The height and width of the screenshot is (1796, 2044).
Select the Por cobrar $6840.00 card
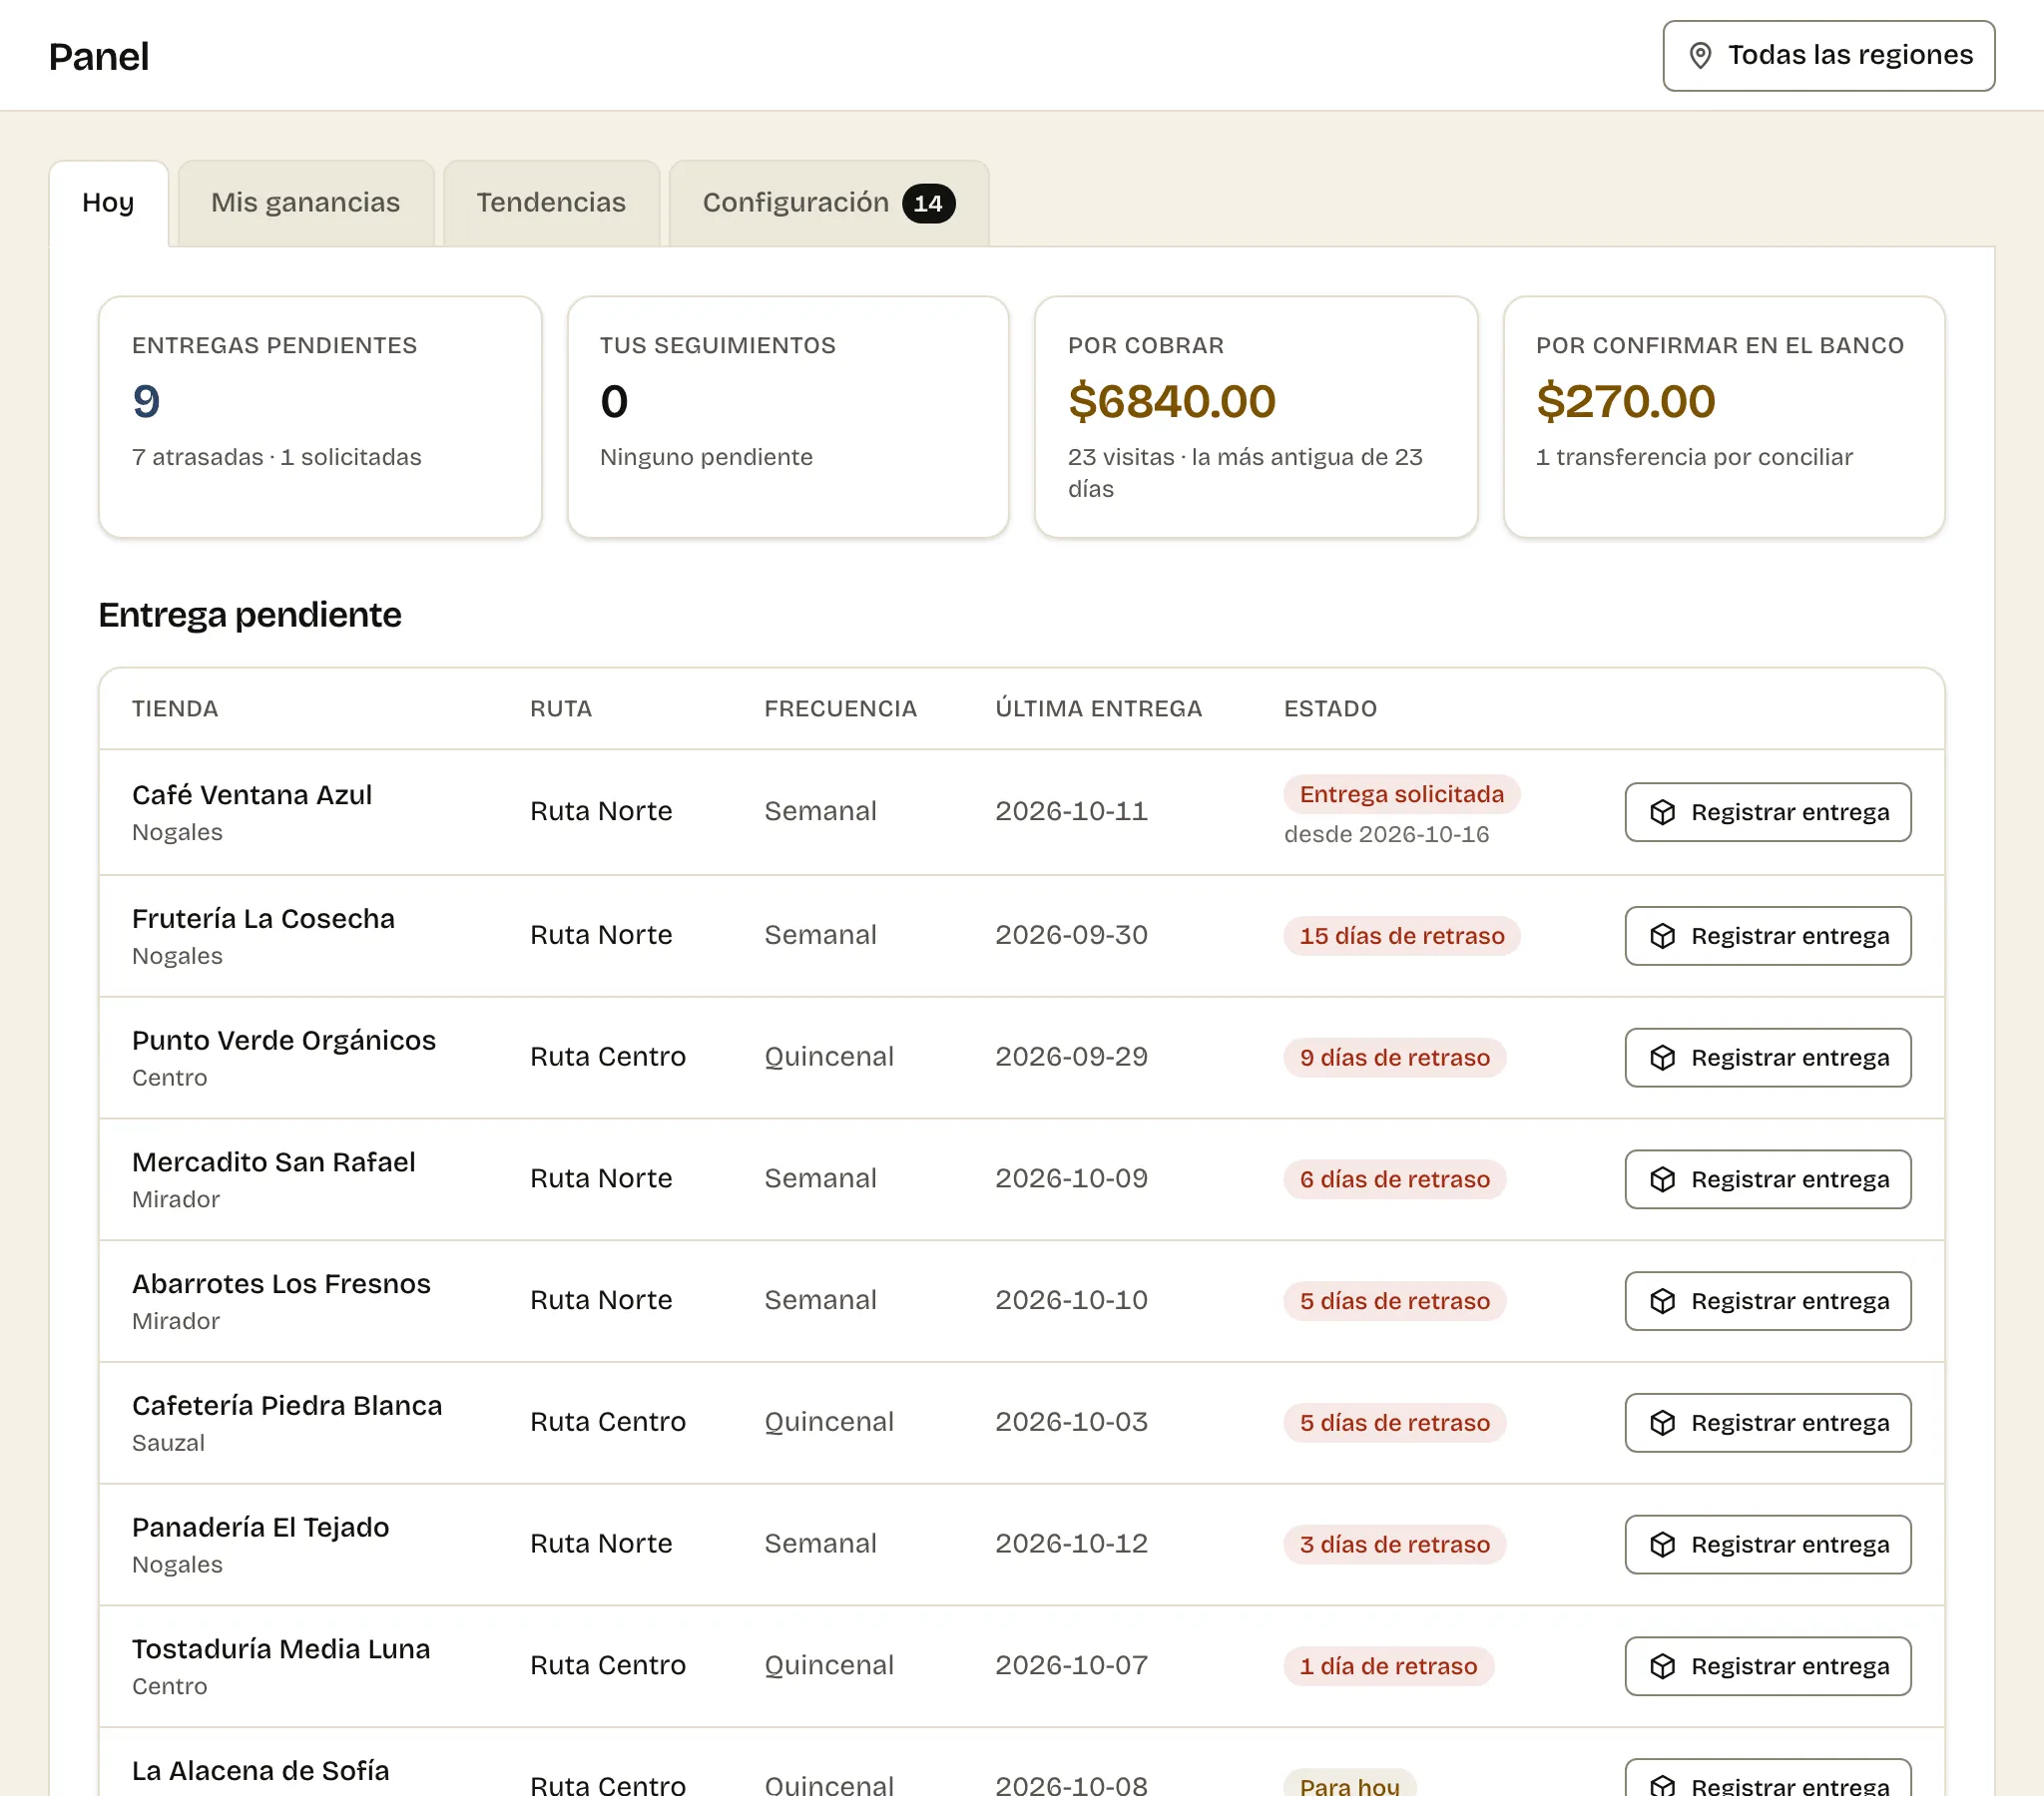tap(1256, 417)
